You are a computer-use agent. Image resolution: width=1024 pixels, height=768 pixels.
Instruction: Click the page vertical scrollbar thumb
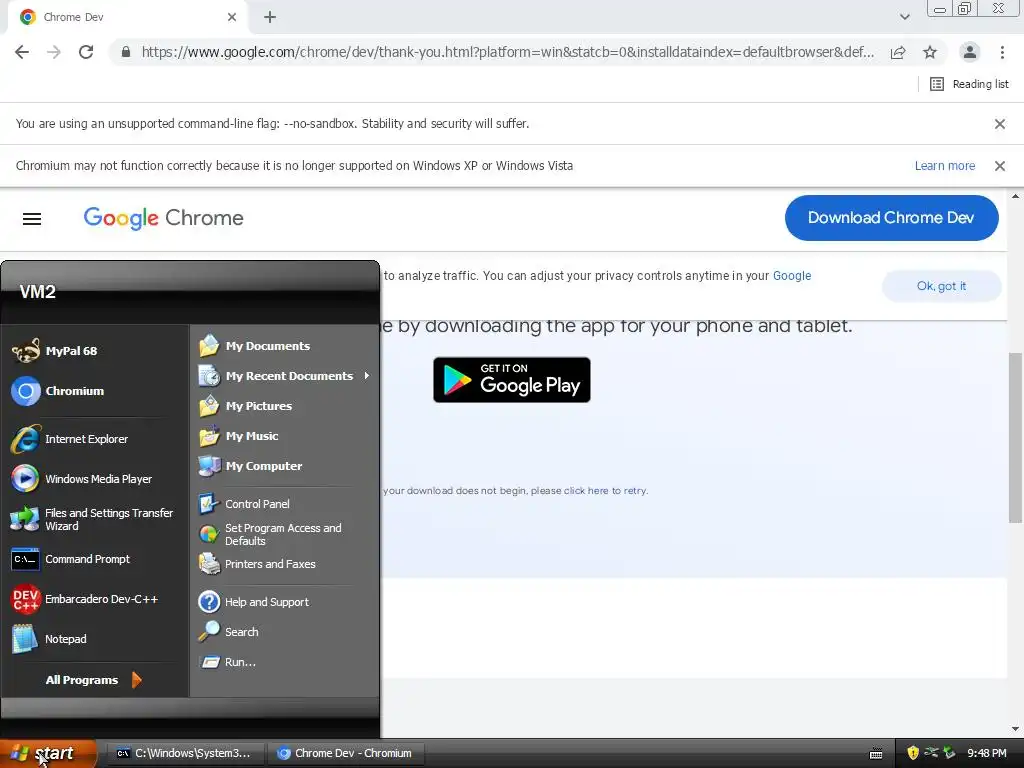coord(1015,437)
